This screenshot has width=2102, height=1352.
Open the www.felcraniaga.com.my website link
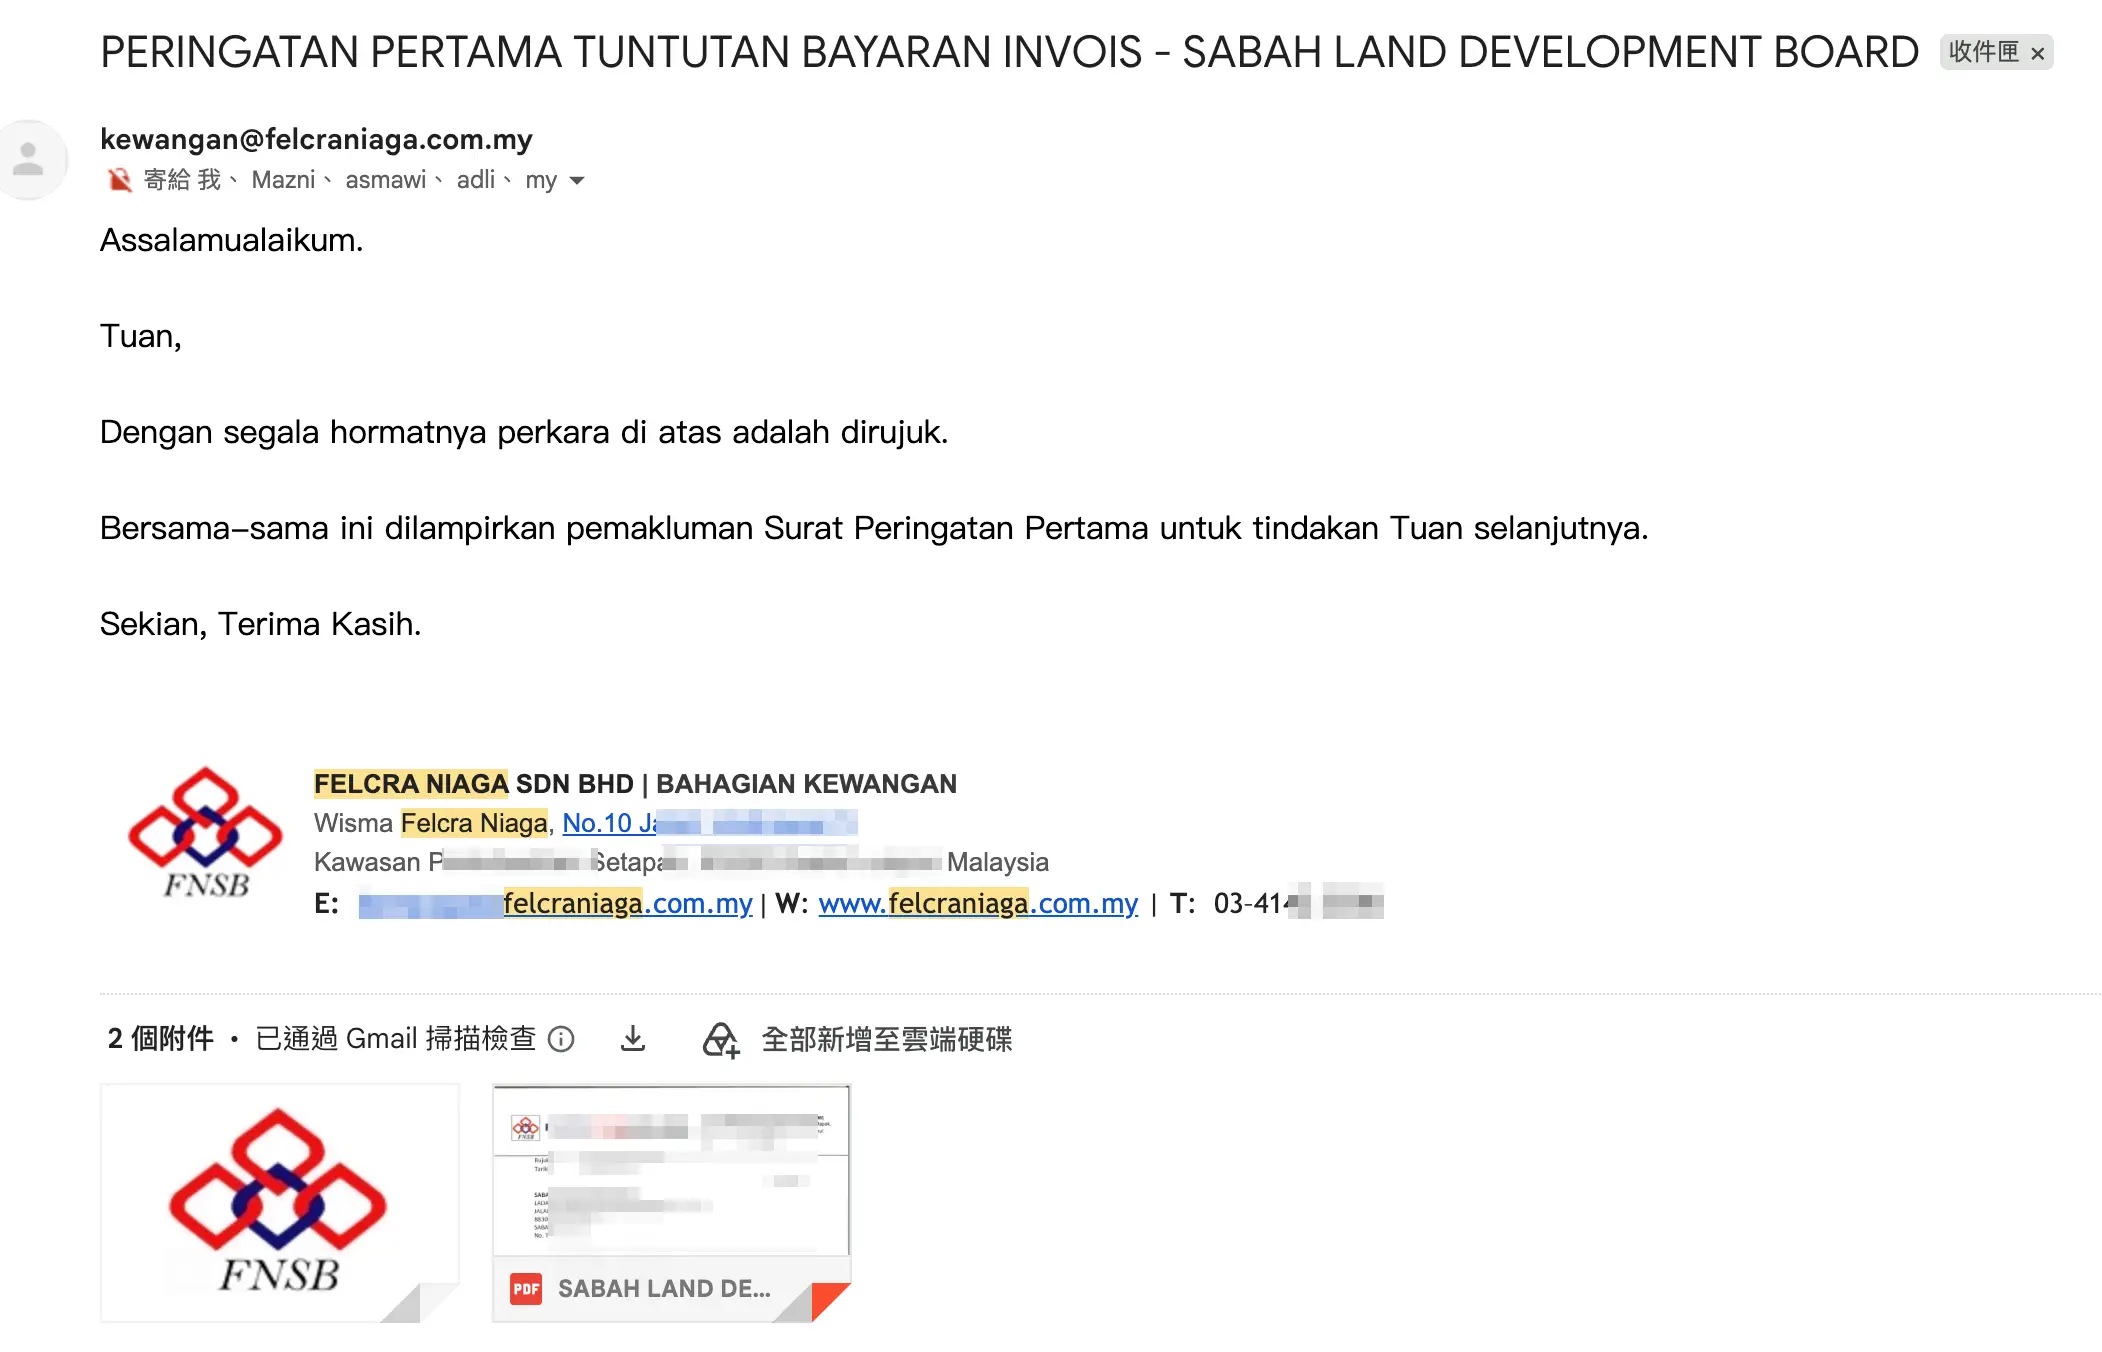click(x=978, y=903)
